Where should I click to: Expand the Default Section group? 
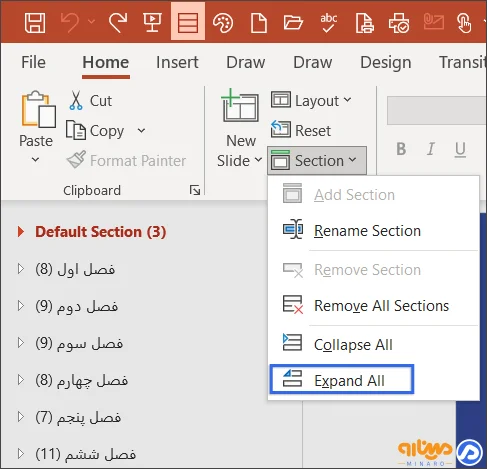[x=21, y=232]
